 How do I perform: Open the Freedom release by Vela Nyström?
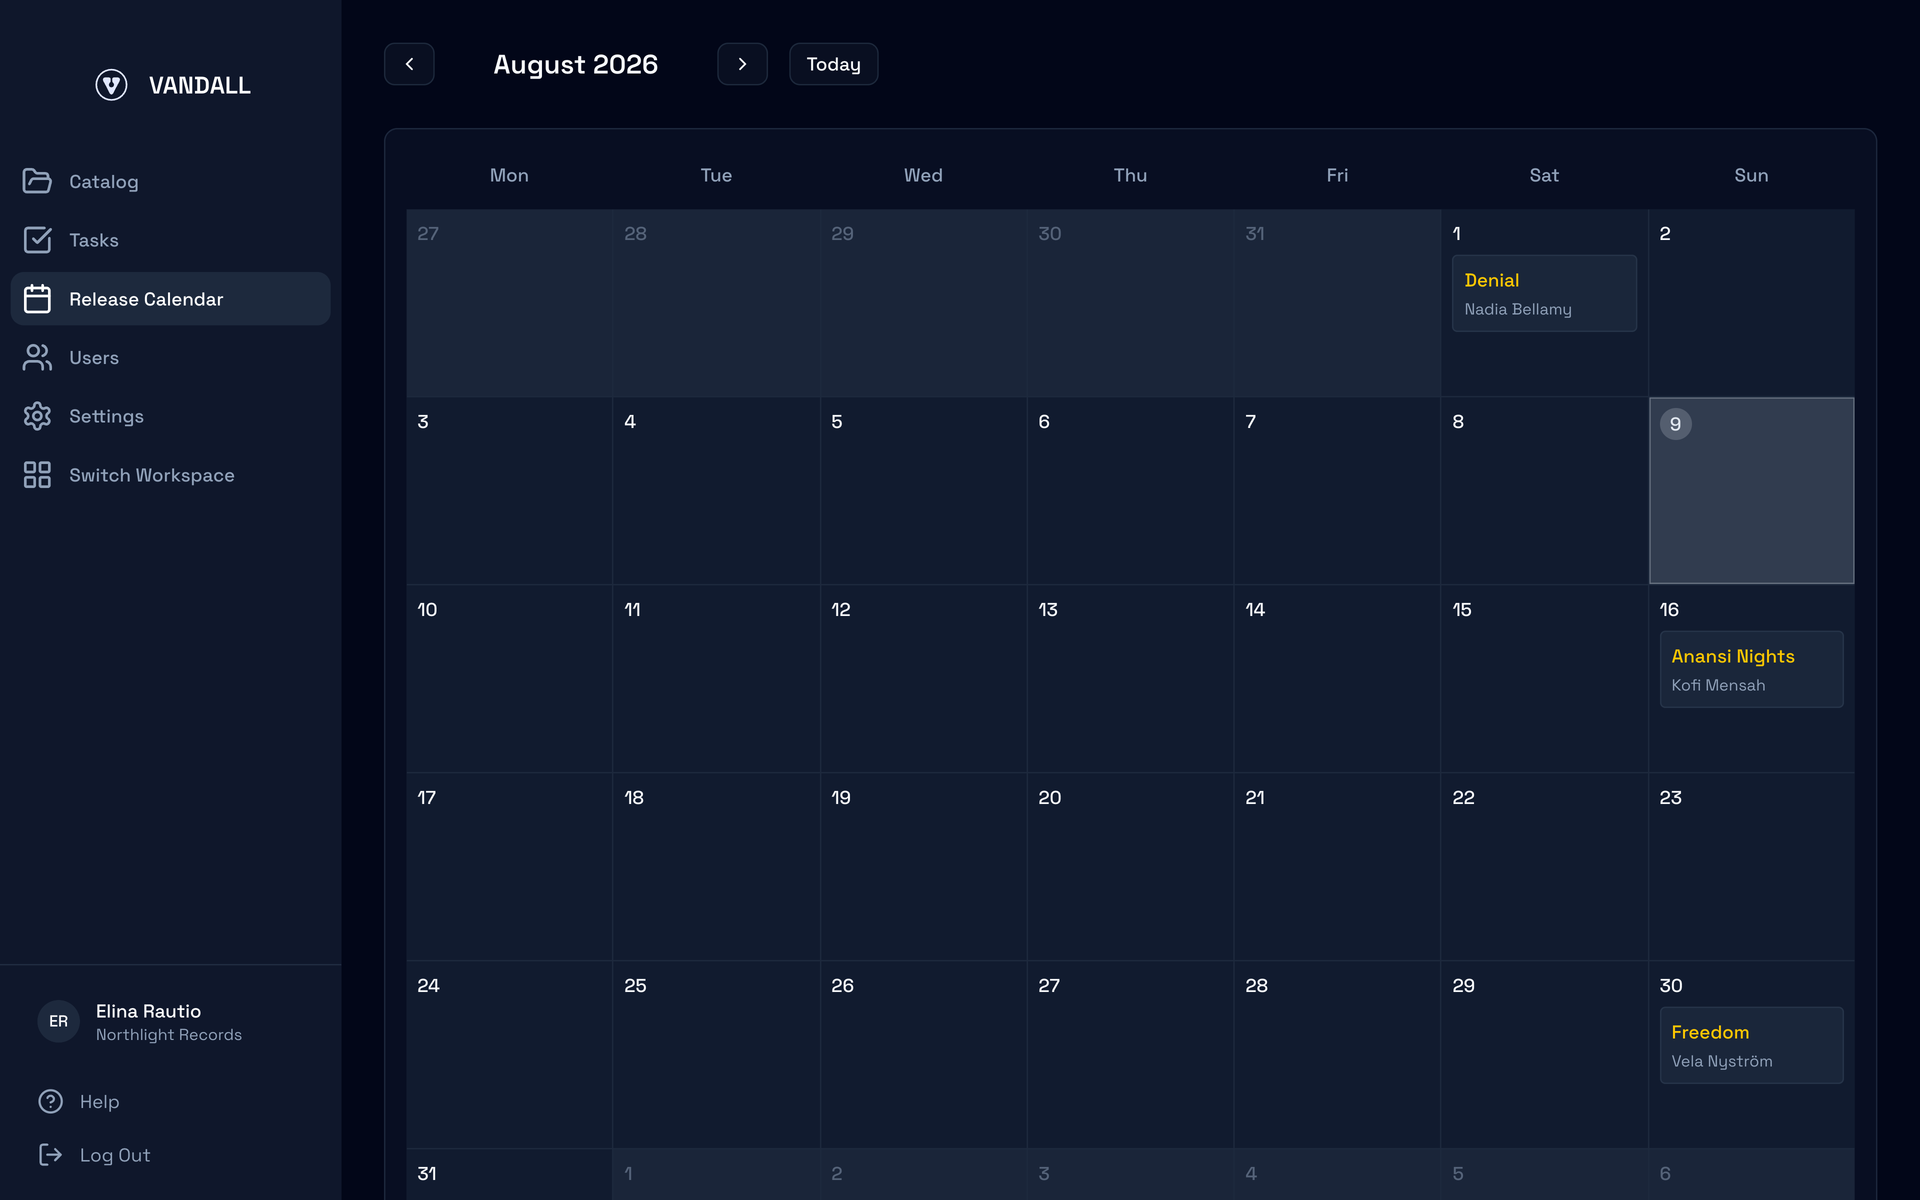[x=1751, y=1045]
